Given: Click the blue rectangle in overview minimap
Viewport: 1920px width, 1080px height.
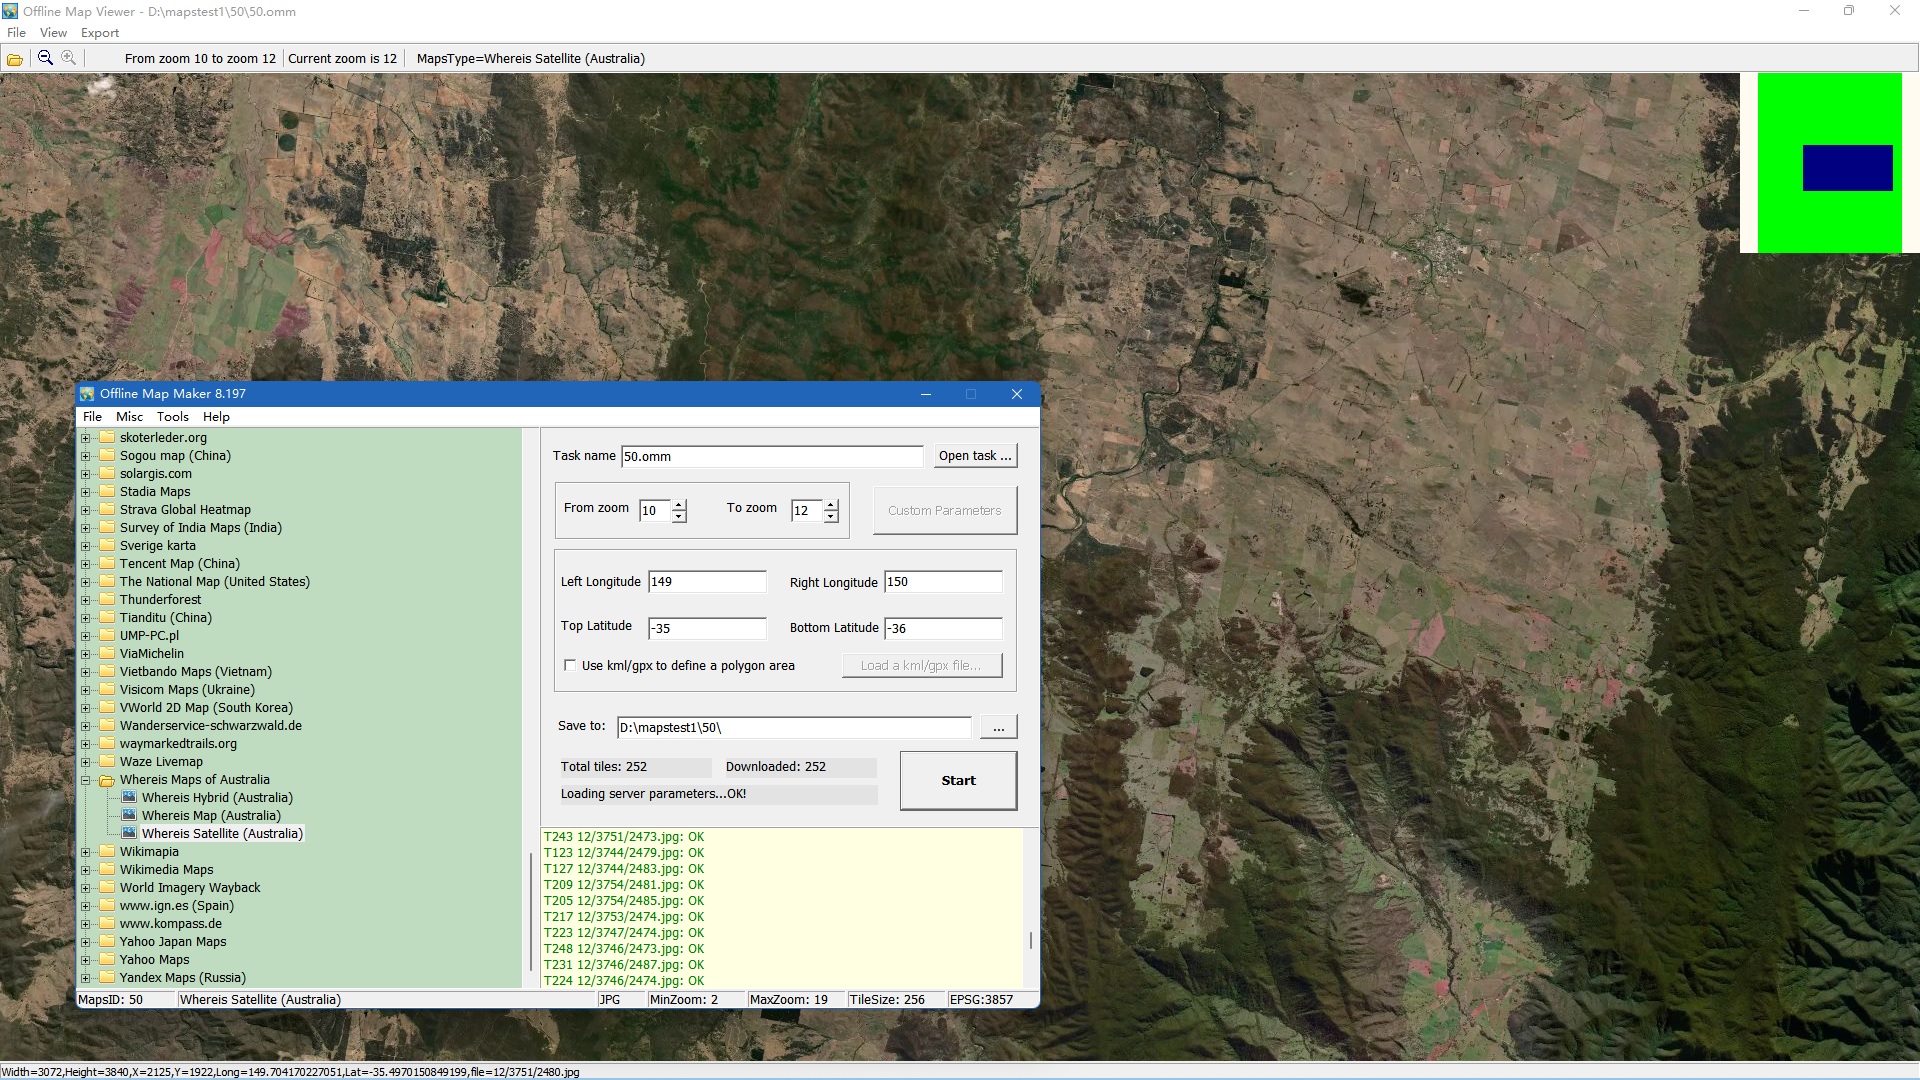Looking at the screenshot, I should 1847,168.
